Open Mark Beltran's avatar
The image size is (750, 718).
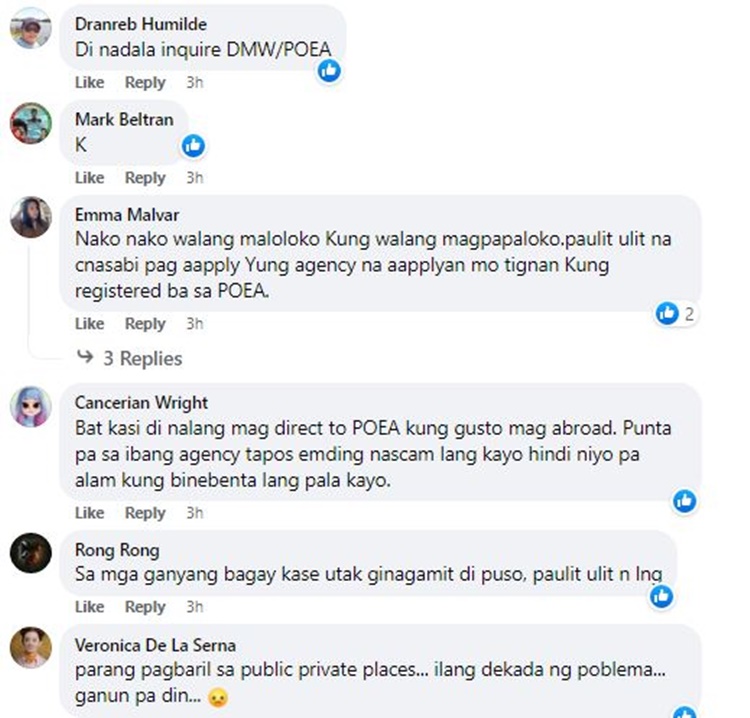coord(31,123)
